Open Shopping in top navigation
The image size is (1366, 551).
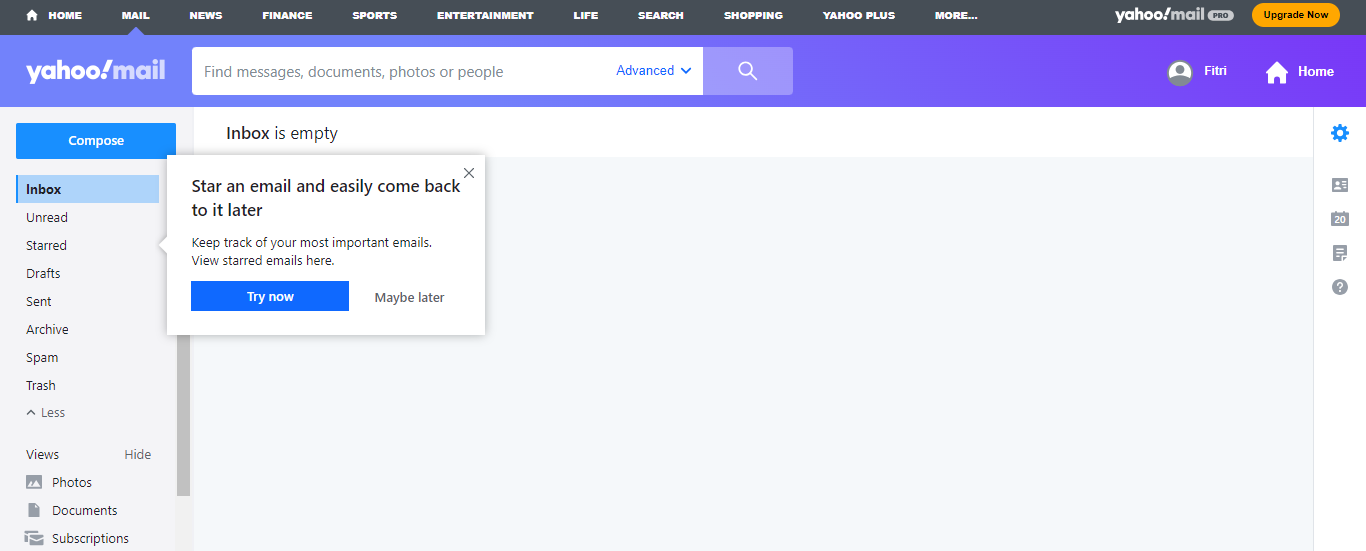point(753,15)
